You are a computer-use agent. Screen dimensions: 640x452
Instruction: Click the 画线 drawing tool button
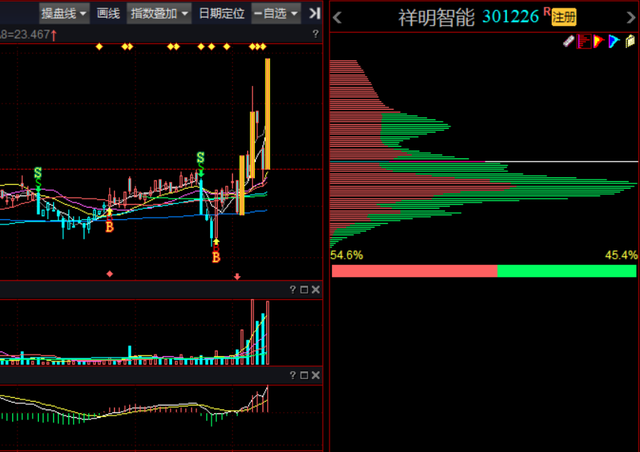click(x=108, y=13)
